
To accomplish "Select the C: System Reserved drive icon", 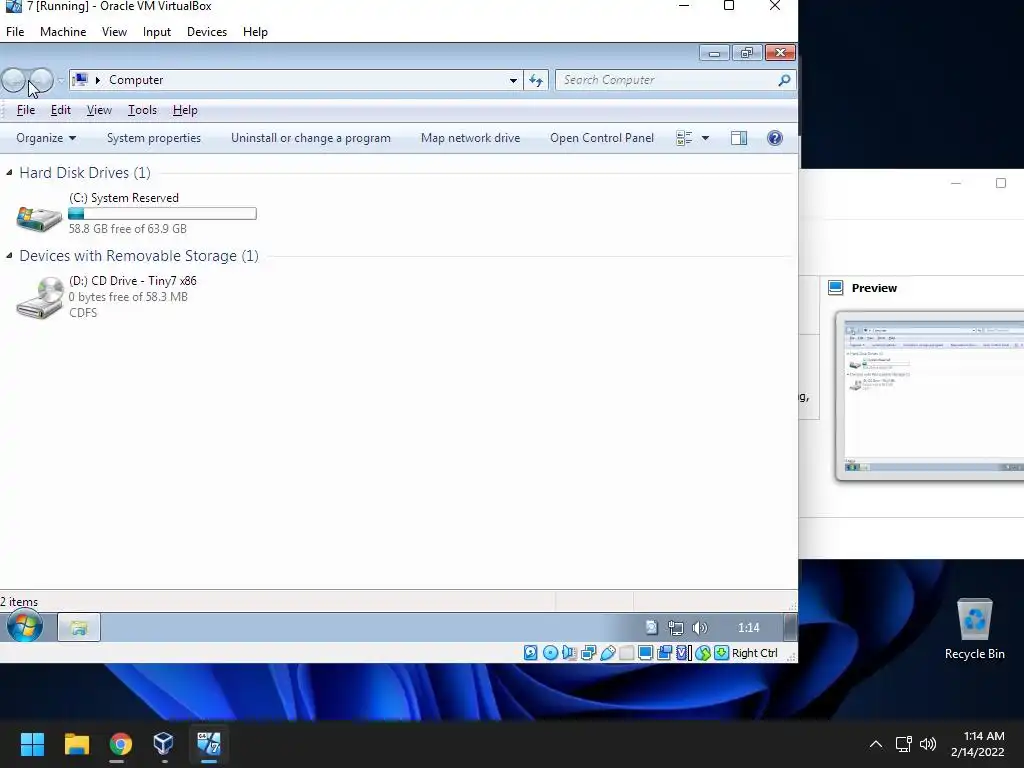I will (x=39, y=217).
